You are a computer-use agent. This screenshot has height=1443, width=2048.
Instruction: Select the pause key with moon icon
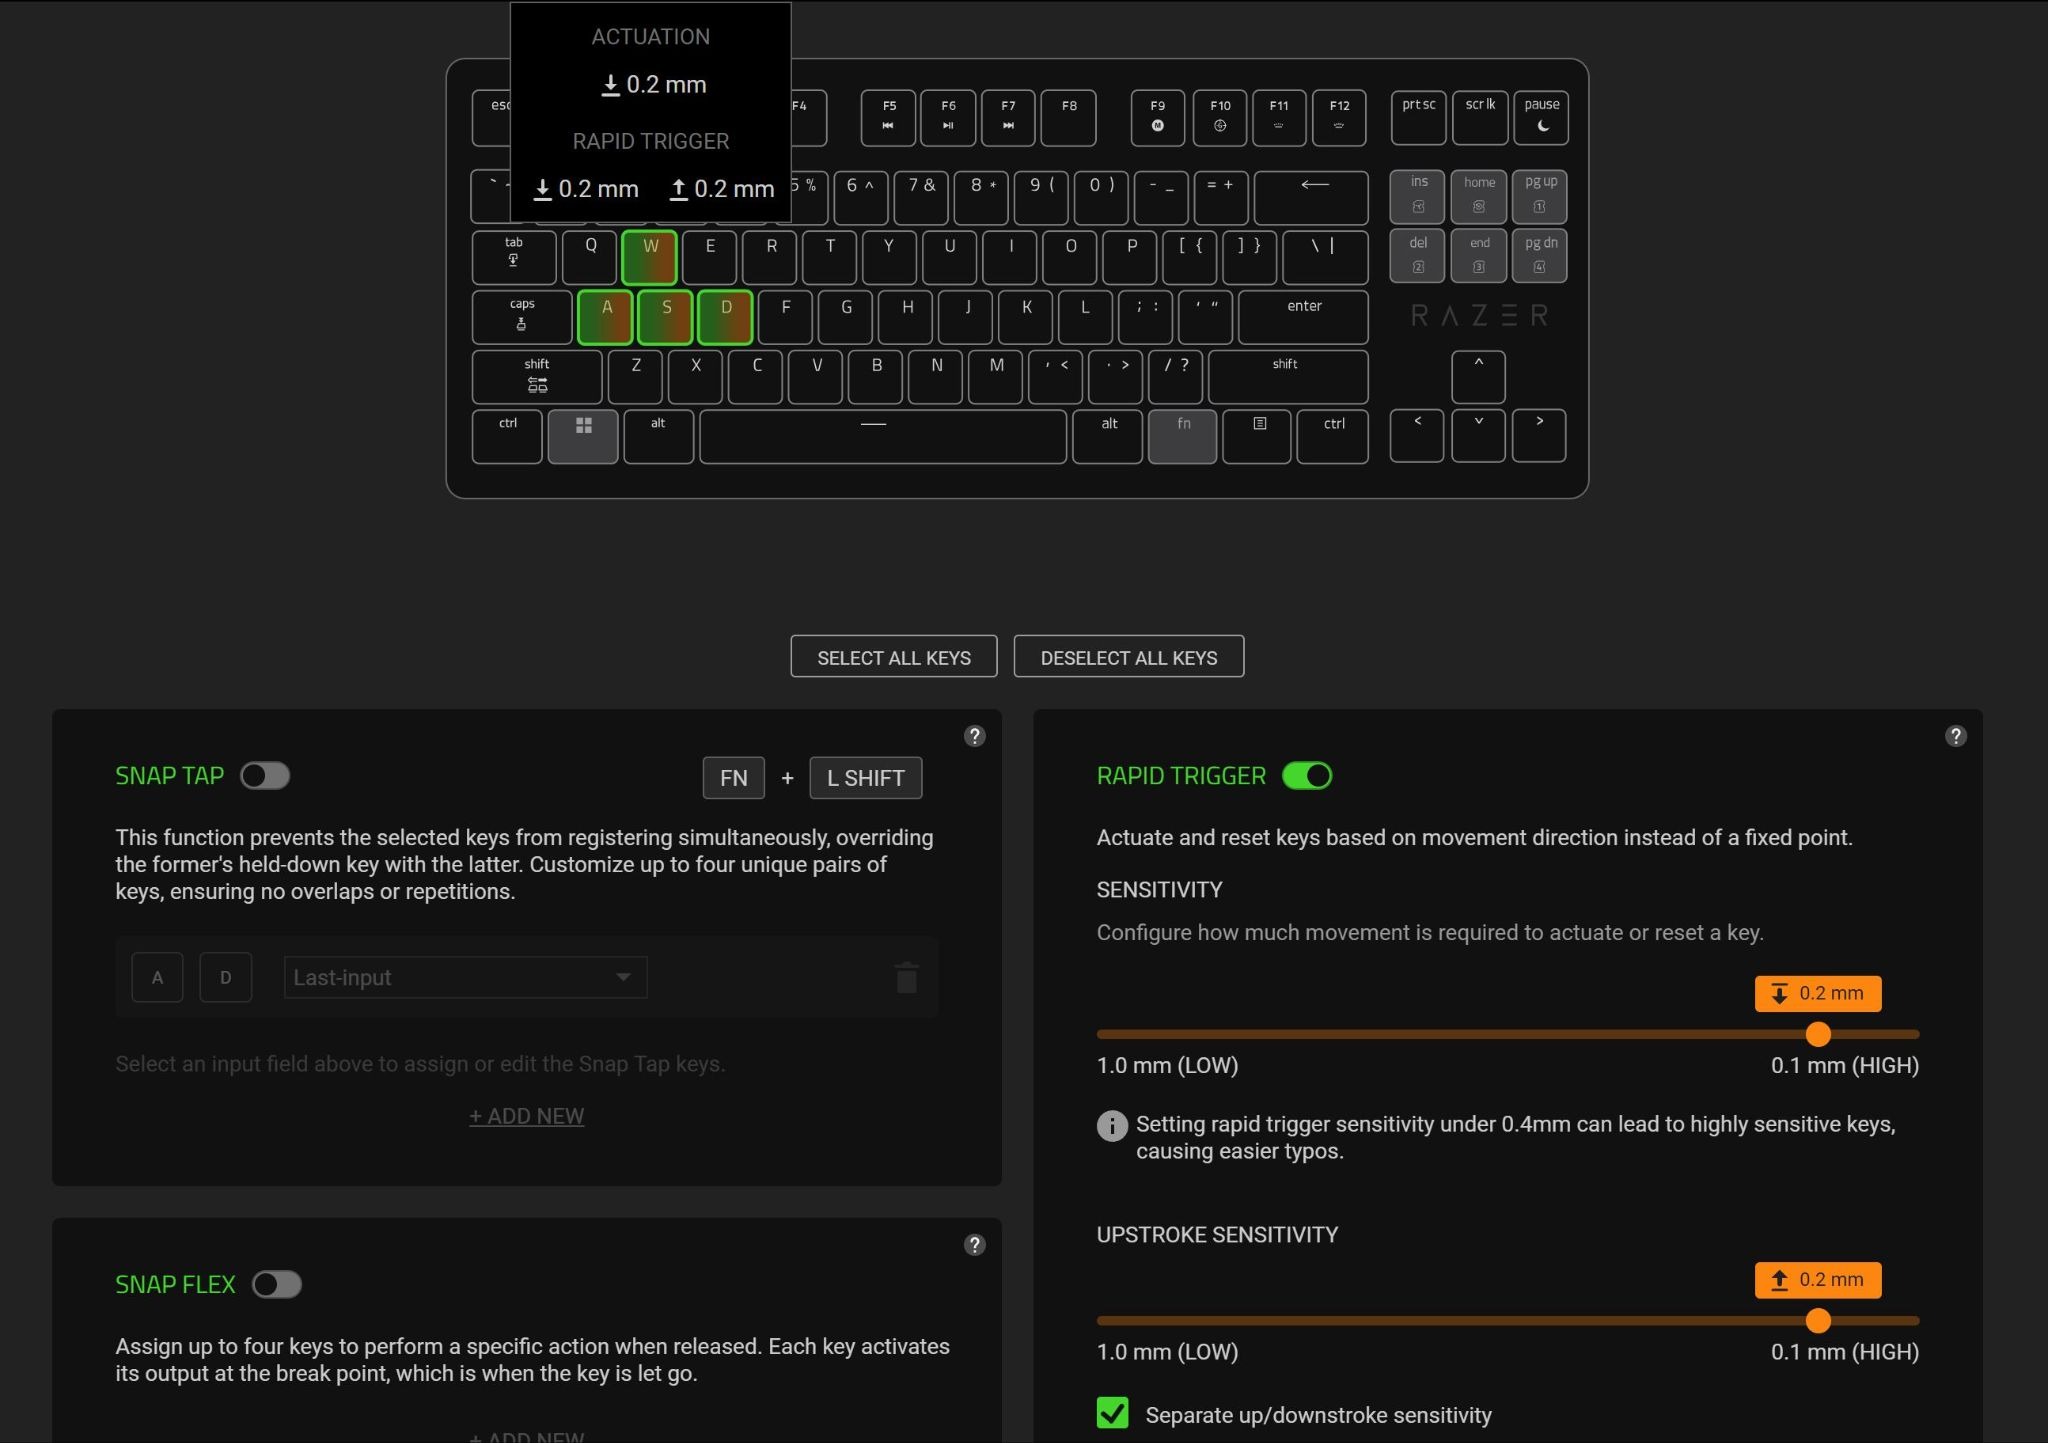click(1541, 117)
